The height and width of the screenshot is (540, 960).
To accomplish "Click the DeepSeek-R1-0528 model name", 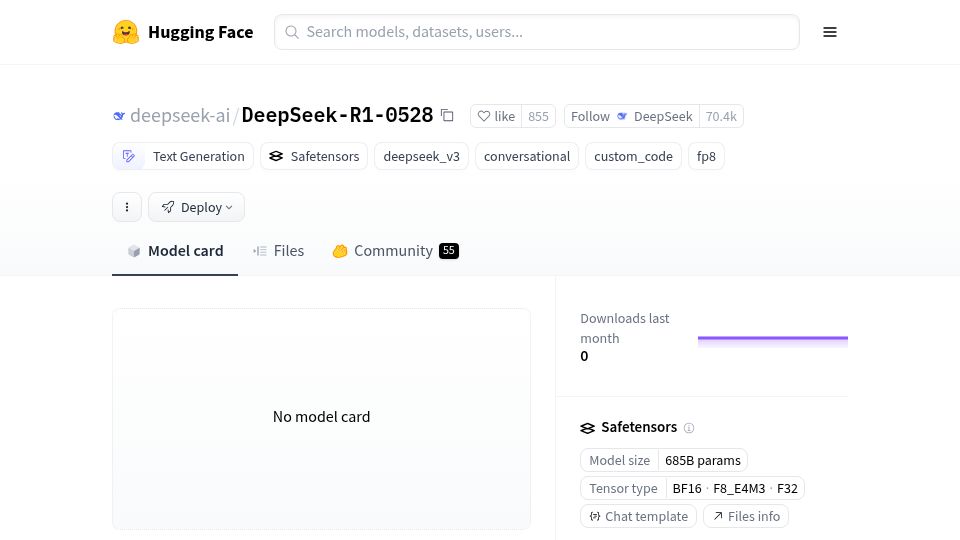I will tap(337, 115).
